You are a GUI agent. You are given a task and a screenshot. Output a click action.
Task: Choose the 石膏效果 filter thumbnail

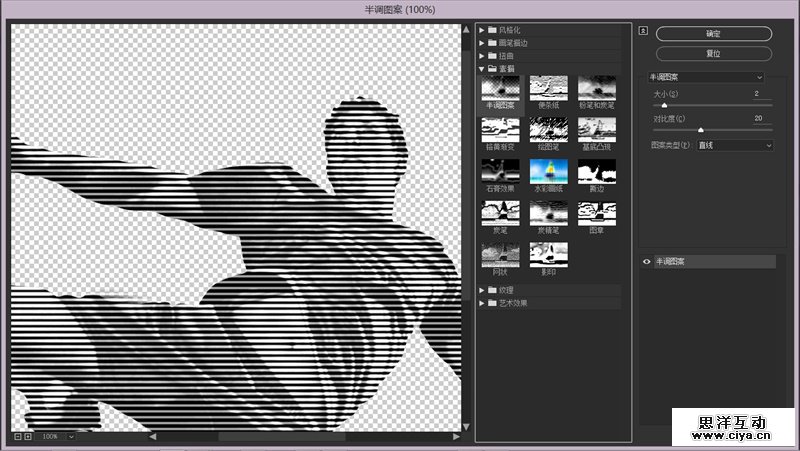click(499, 170)
